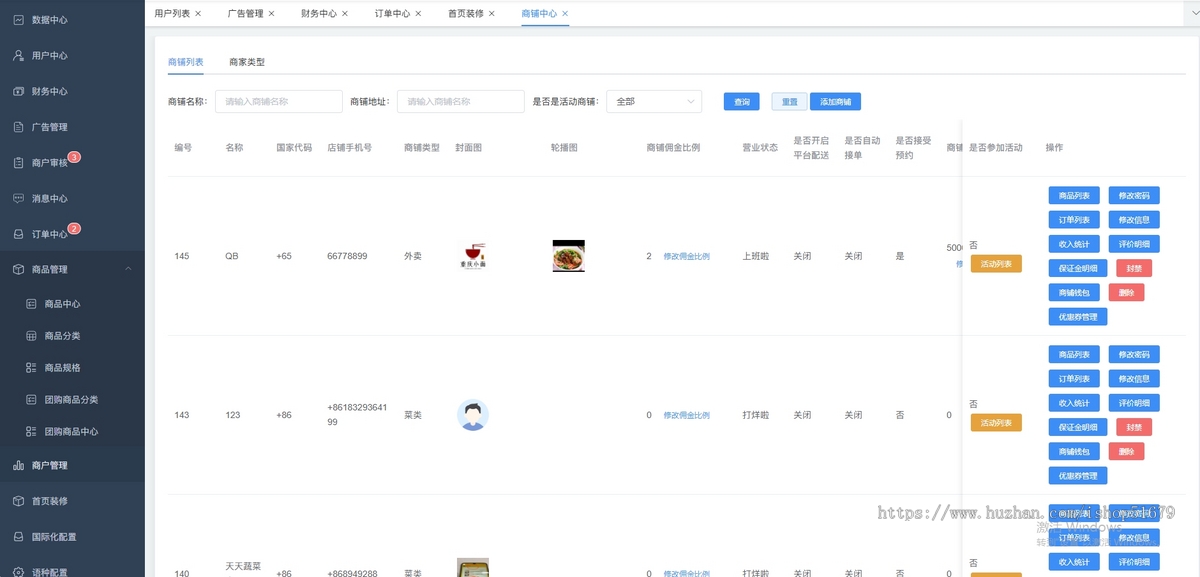Click 订单列表 button for shop QB
The width and height of the screenshot is (1200, 577).
point(1075,220)
